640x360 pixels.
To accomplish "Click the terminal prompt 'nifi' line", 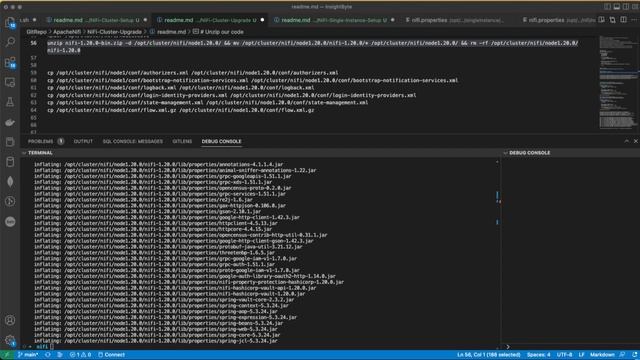I will coord(41,347).
